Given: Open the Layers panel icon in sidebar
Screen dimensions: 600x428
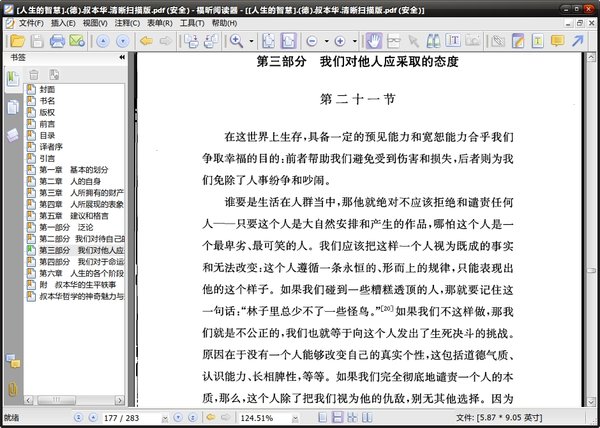Looking at the screenshot, I should click(x=13, y=134).
